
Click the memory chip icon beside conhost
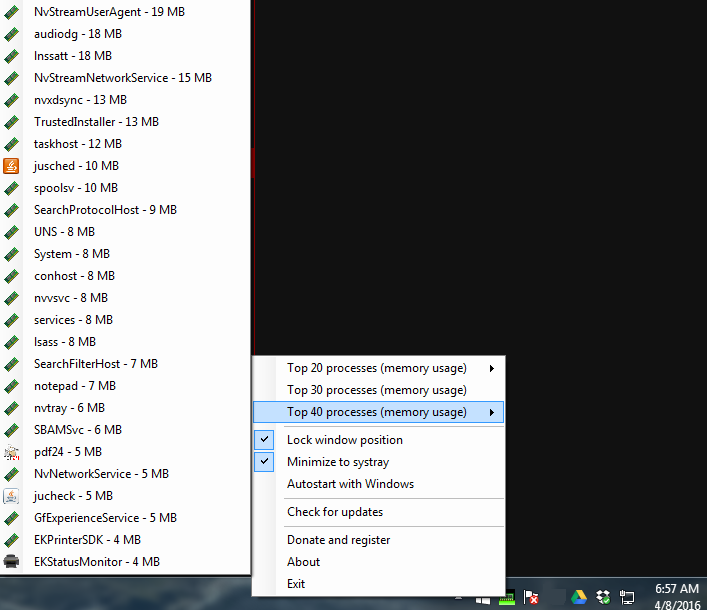[x=11, y=276]
